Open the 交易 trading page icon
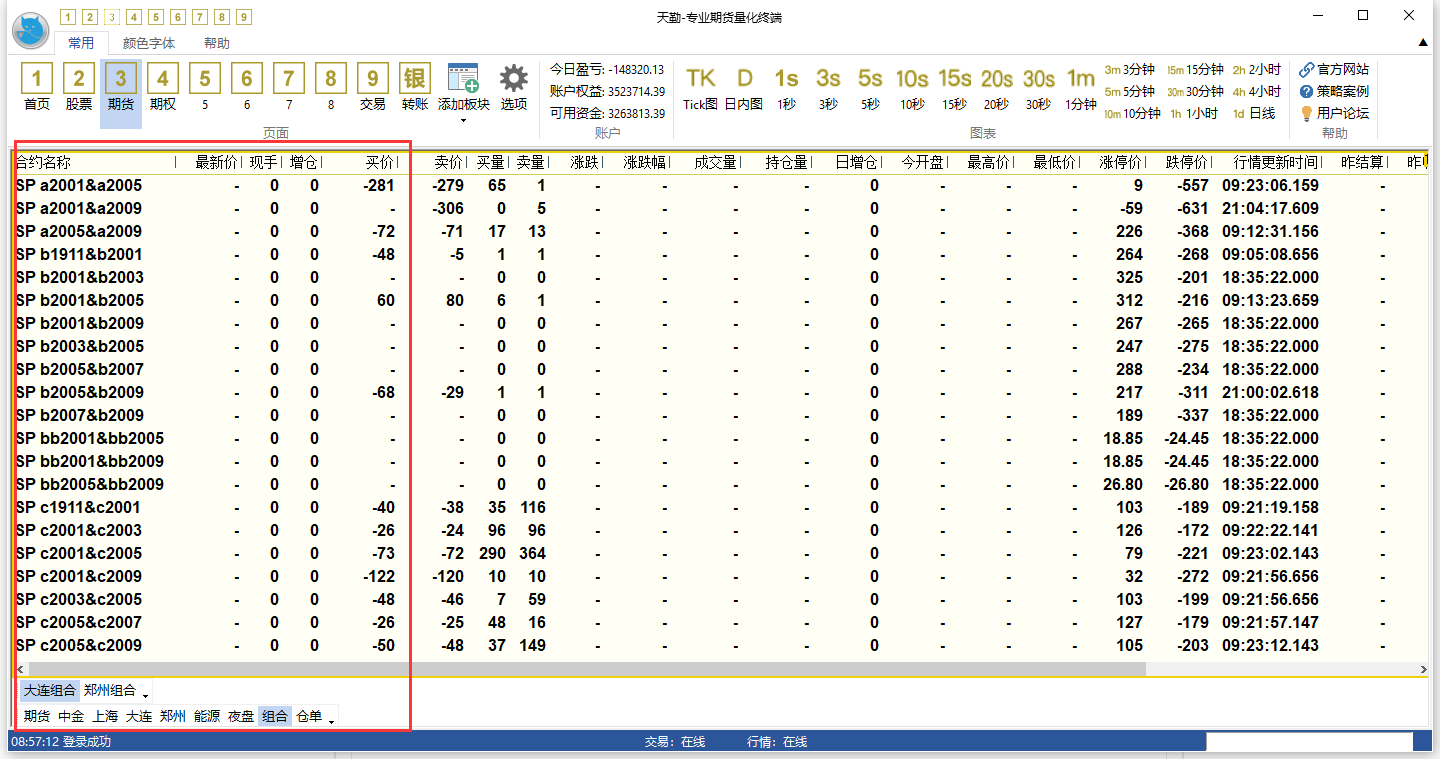 coord(373,88)
